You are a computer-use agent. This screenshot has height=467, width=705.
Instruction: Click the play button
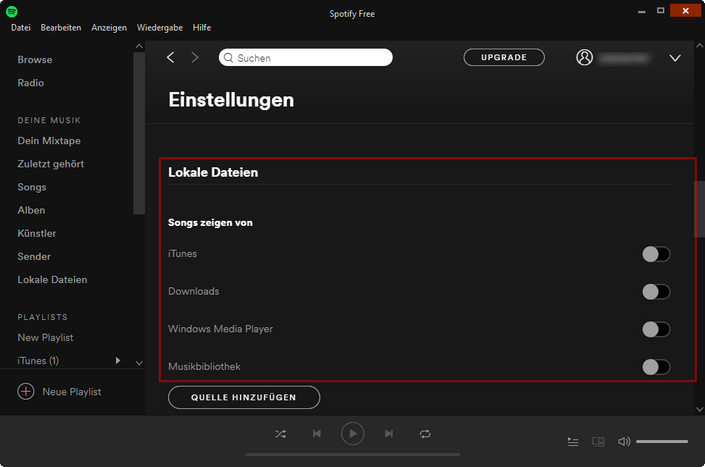point(352,434)
